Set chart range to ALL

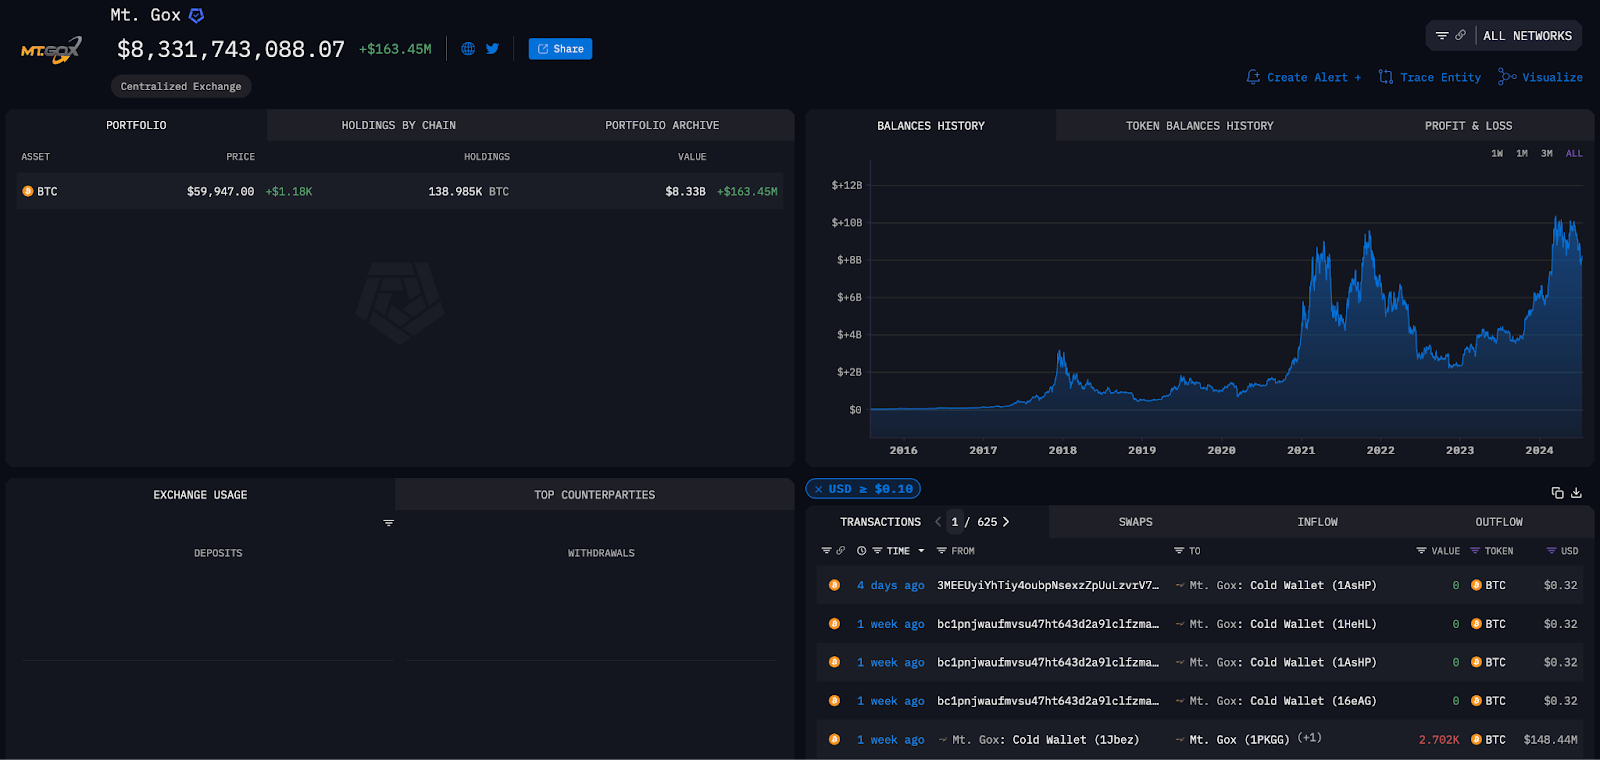(x=1574, y=154)
